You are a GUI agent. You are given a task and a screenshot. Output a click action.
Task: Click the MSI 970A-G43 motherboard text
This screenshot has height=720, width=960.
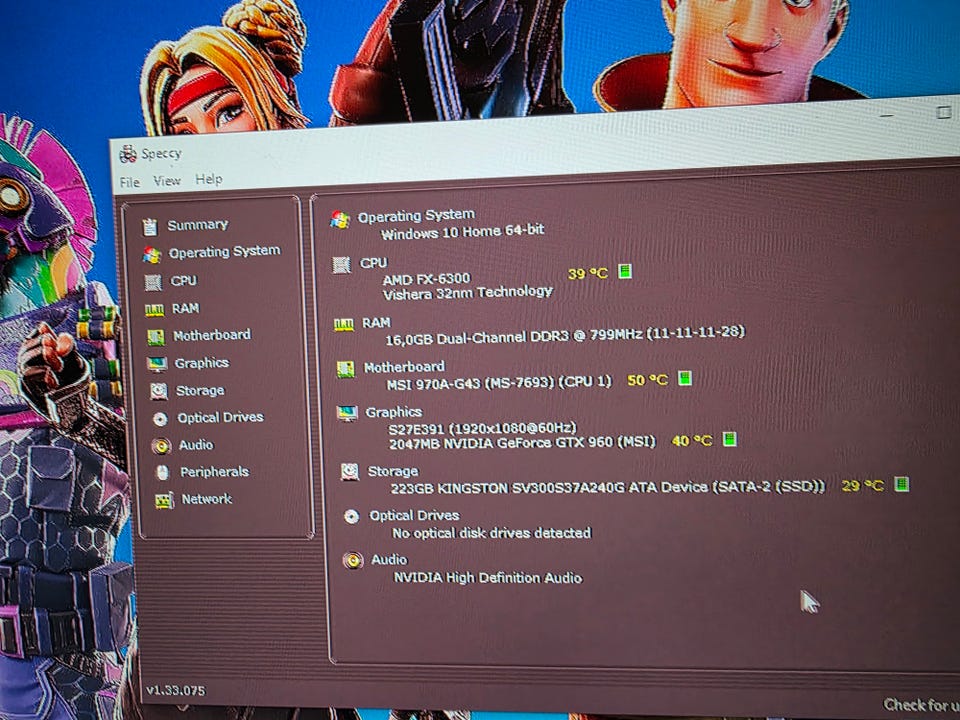pyautogui.click(x=499, y=383)
